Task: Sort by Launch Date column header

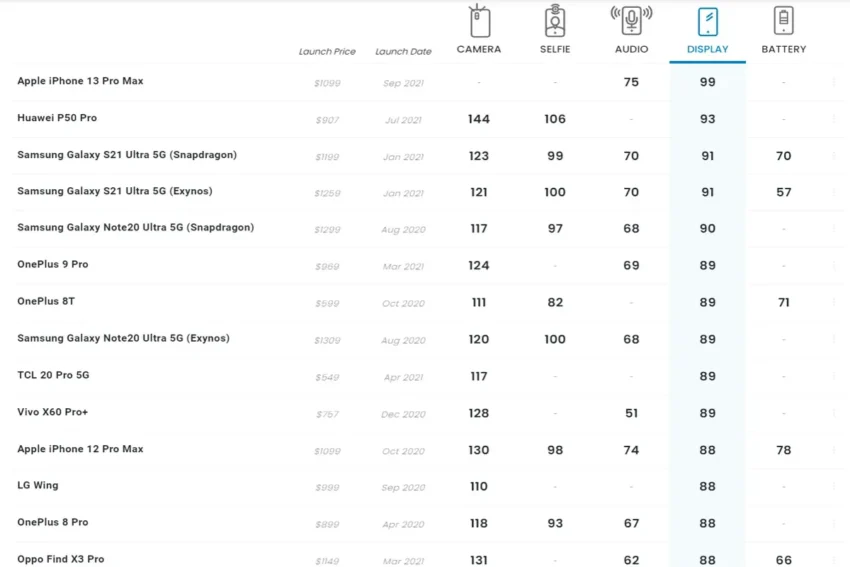Action: [x=403, y=52]
